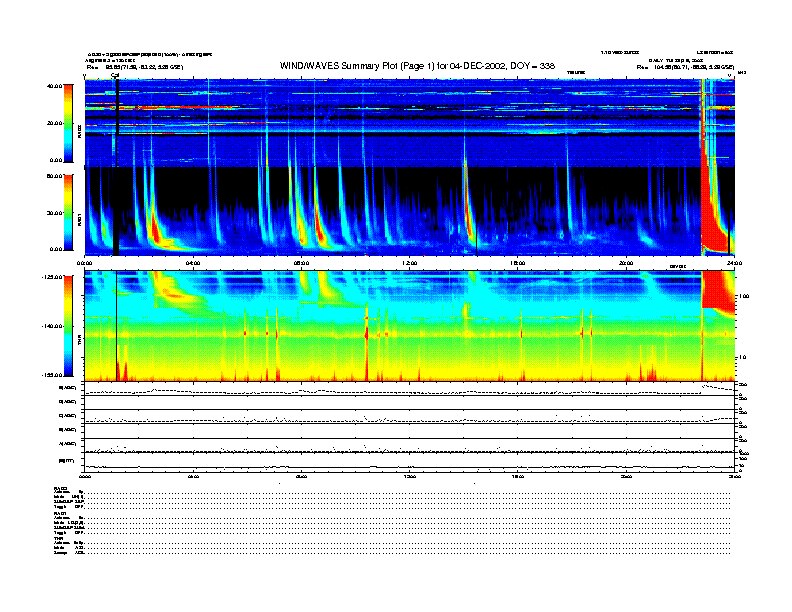Select the 60.00 label on RAD1 scale

coord(54,176)
